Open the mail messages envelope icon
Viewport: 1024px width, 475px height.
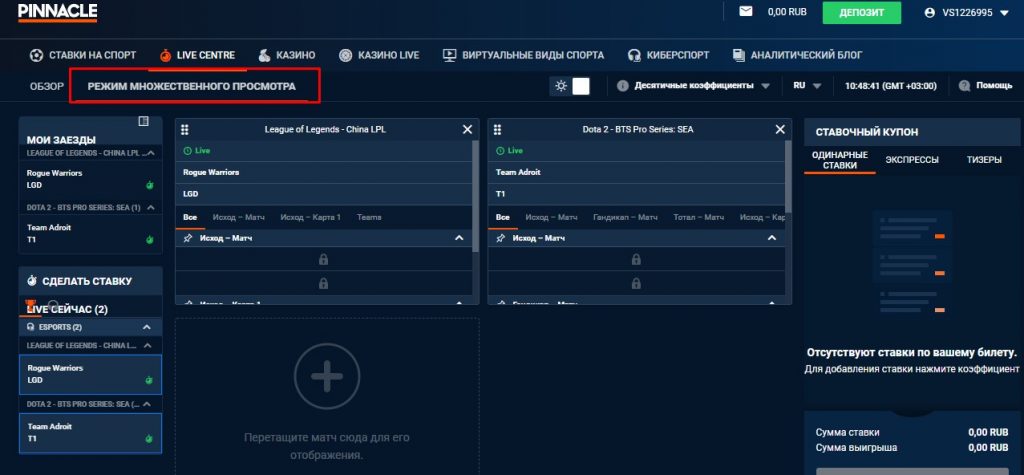point(745,12)
